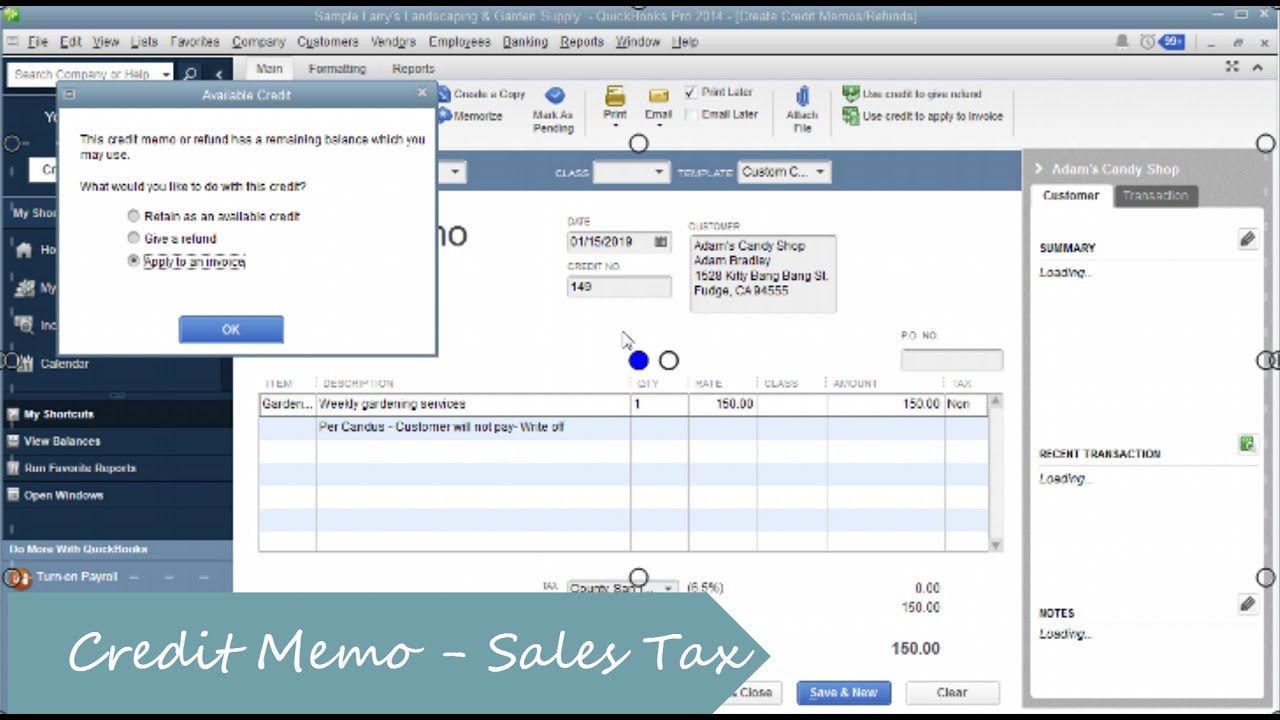Click the reminders alarm clock icon
This screenshot has width=1280, height=720.
(x=1147, y=42)
